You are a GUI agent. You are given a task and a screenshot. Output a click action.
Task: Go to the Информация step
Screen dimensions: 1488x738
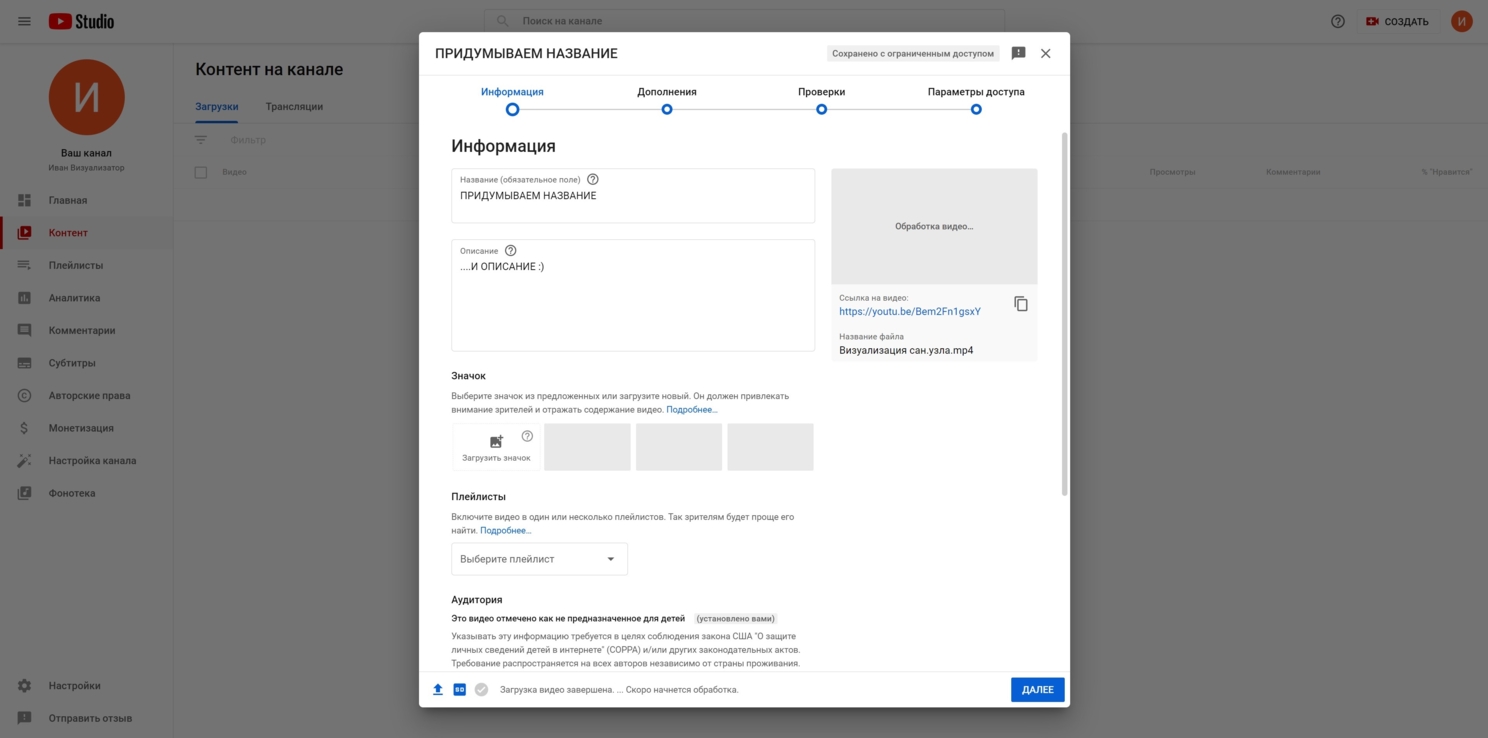pyautogui.click(x=512, y=99)
